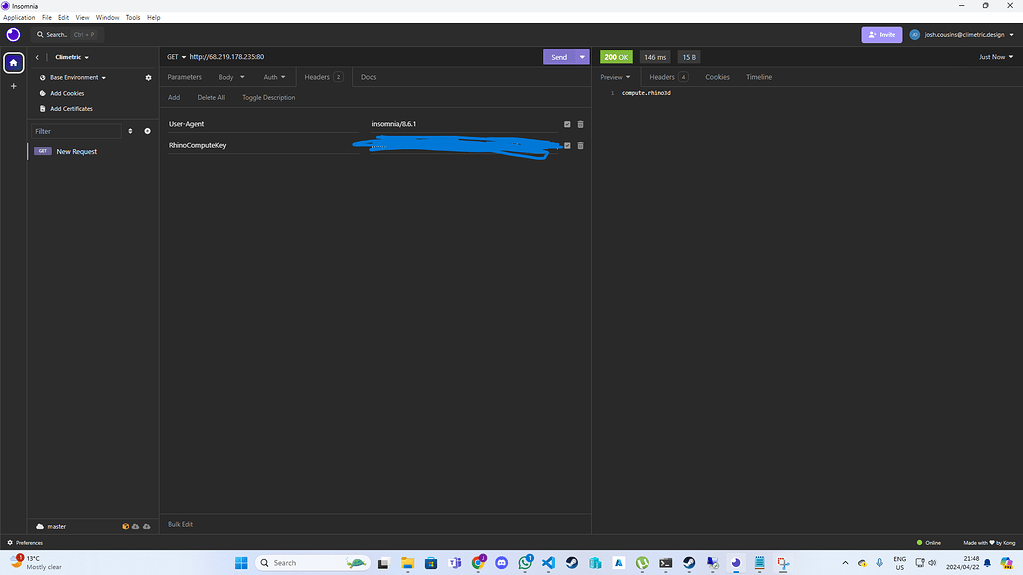The height and width of the screenshot is (575, 1023).
Task: Click the Insomnia logo icon
Action: 13,35
